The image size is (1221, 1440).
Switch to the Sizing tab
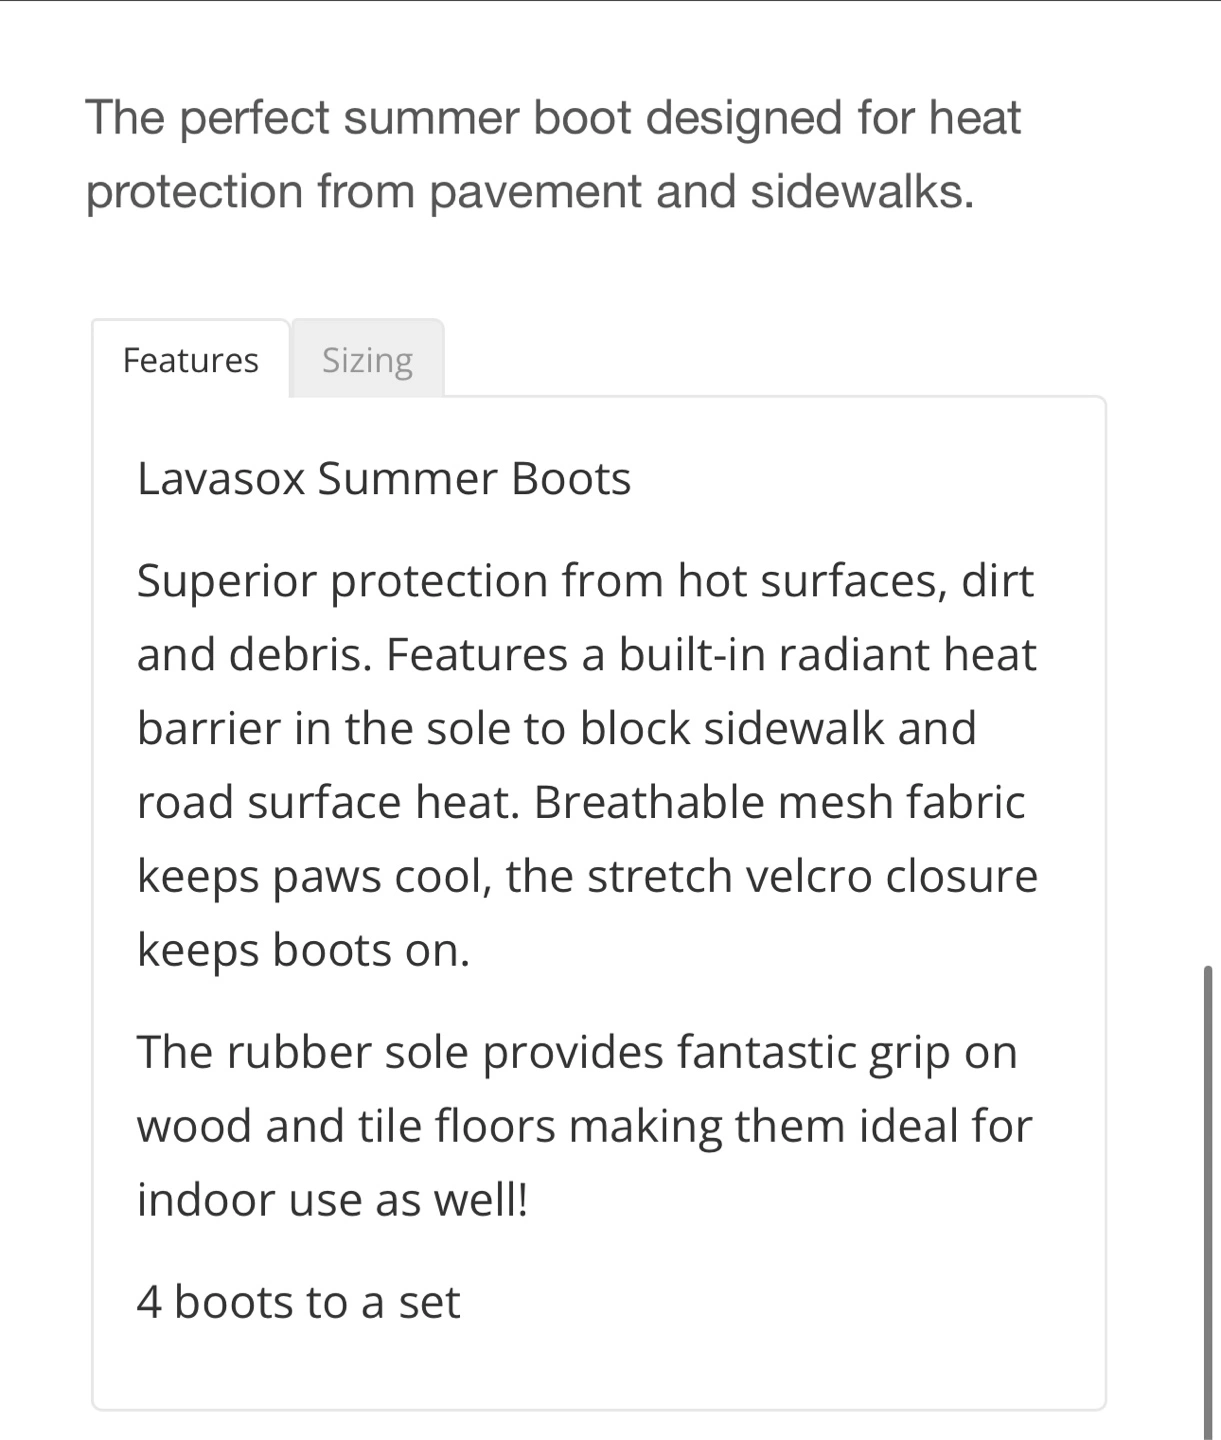point(367,359)
